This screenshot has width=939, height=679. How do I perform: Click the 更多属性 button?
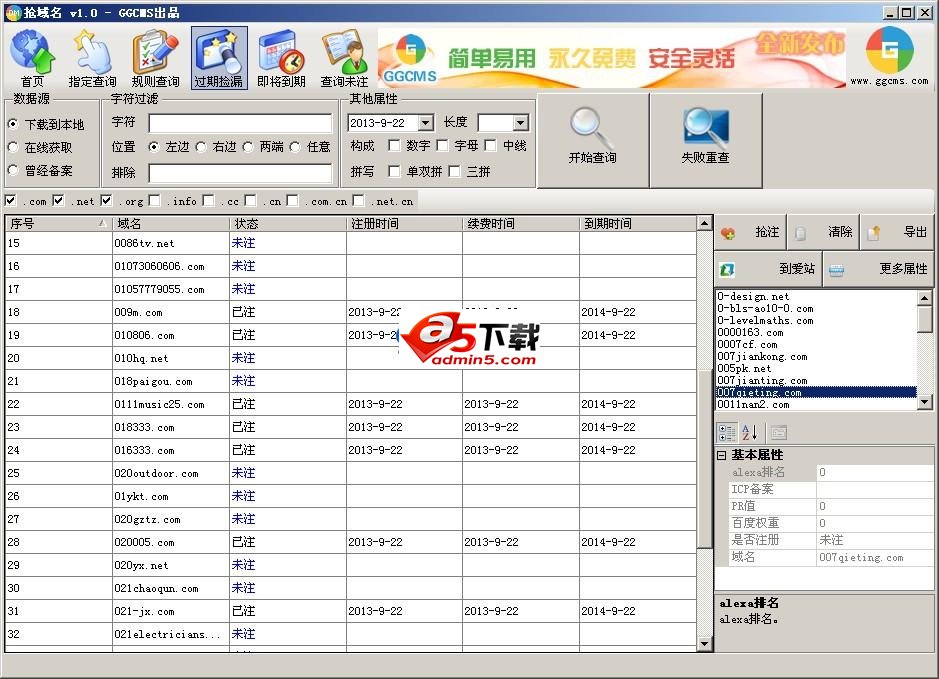click(878, 269)
